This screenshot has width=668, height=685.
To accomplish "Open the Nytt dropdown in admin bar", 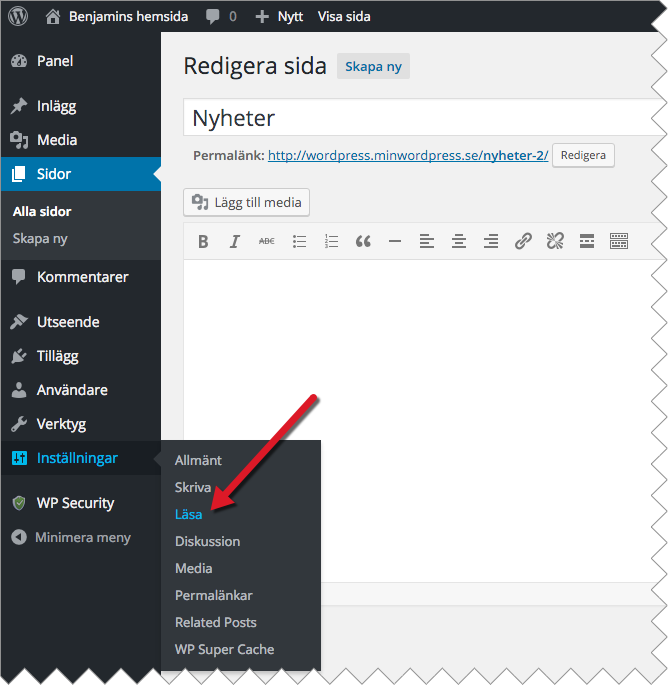I will pos(280,17).
